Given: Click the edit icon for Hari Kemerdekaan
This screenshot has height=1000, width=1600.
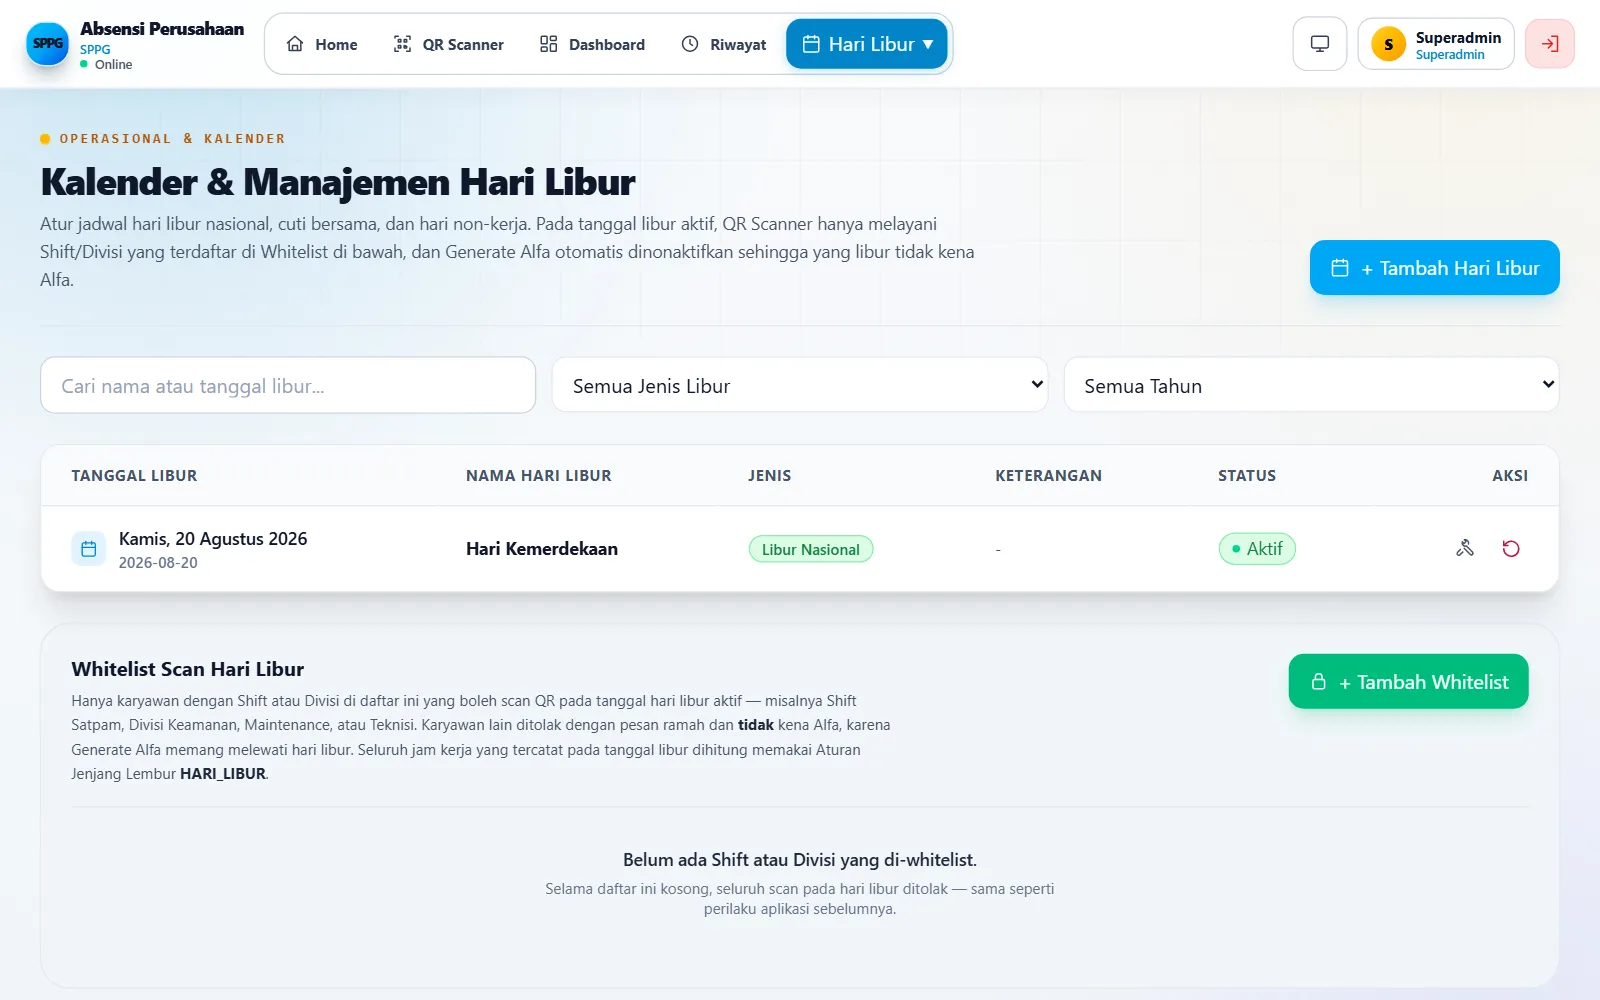Looking at the screenshot, I should click(1465, 548).
